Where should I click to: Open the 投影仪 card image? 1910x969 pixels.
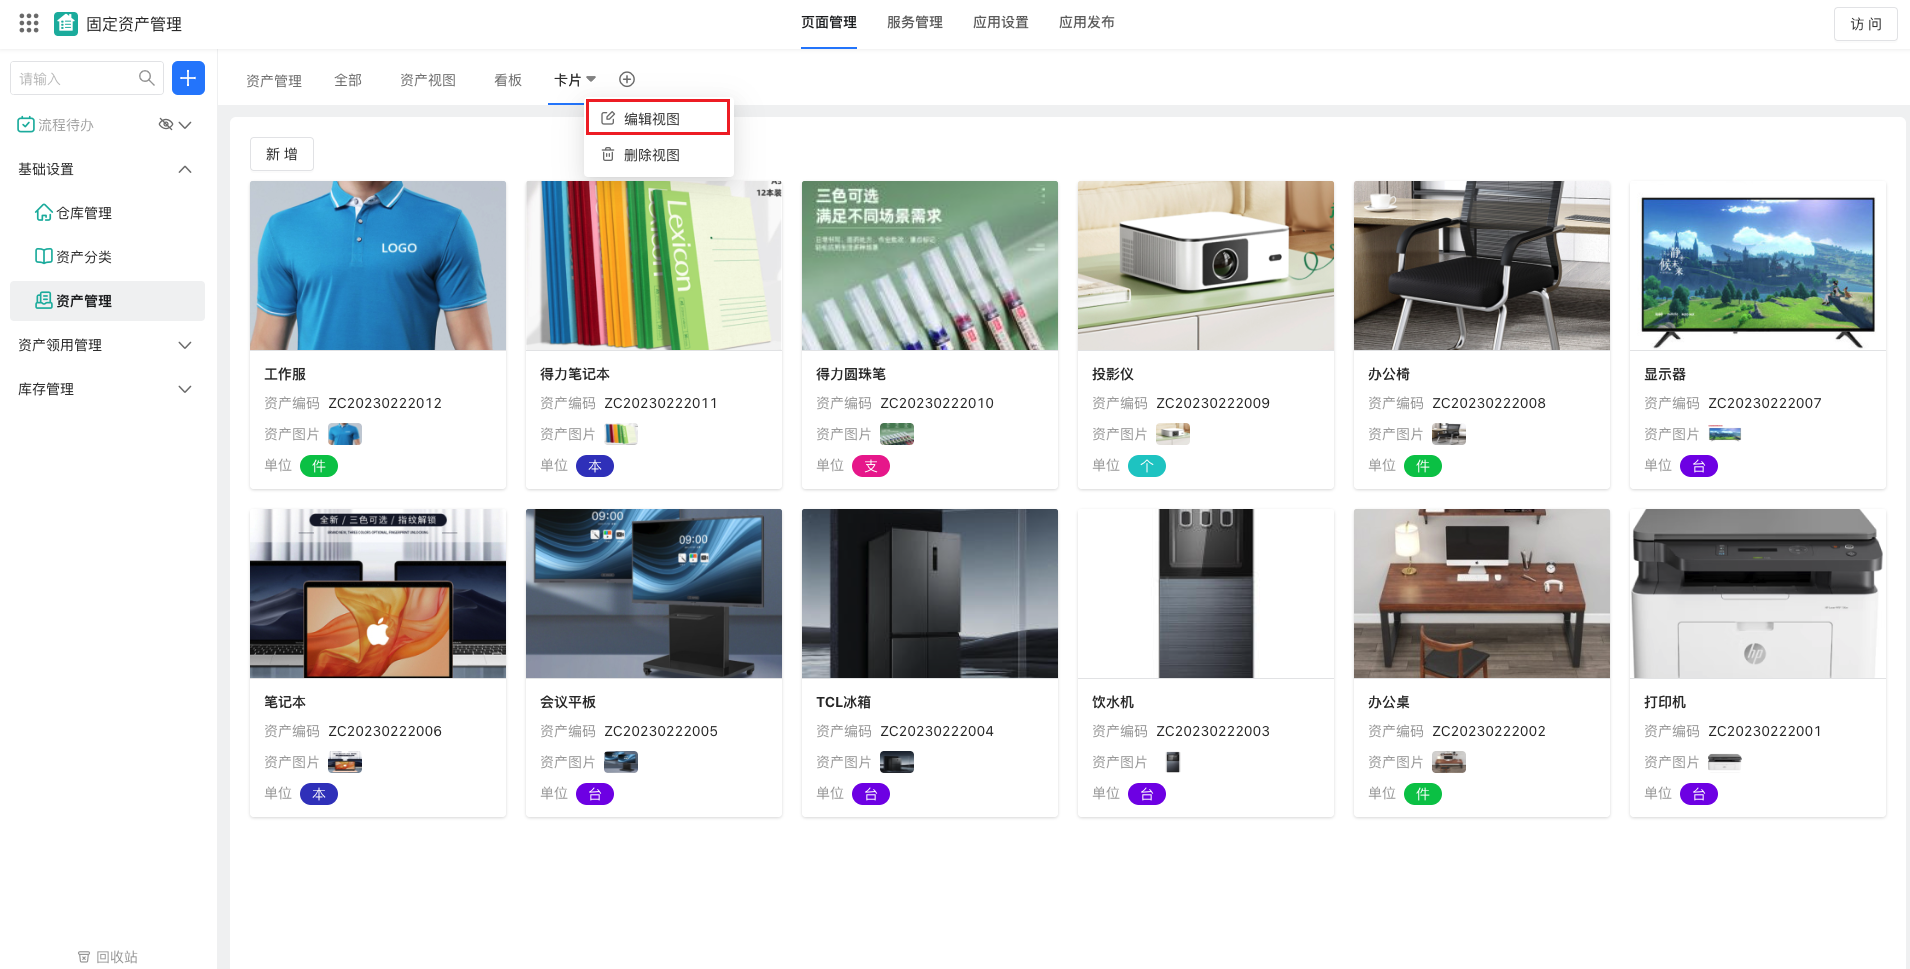(1205, 265)
